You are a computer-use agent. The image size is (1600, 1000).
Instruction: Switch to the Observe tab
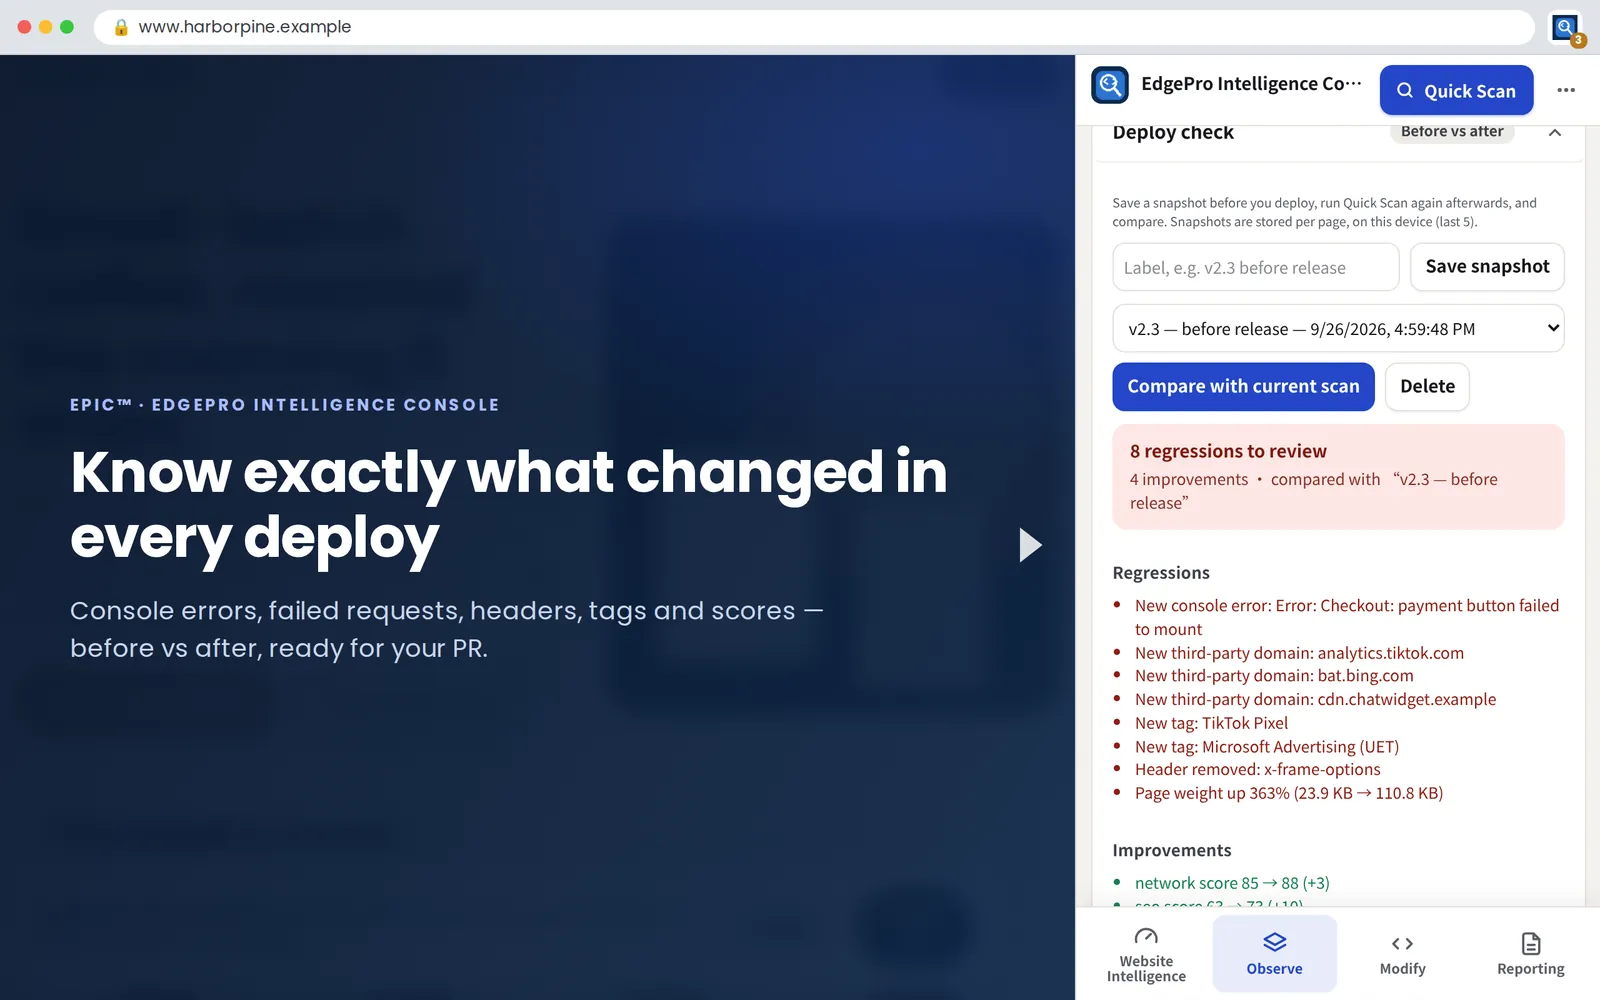[1274, 954]
